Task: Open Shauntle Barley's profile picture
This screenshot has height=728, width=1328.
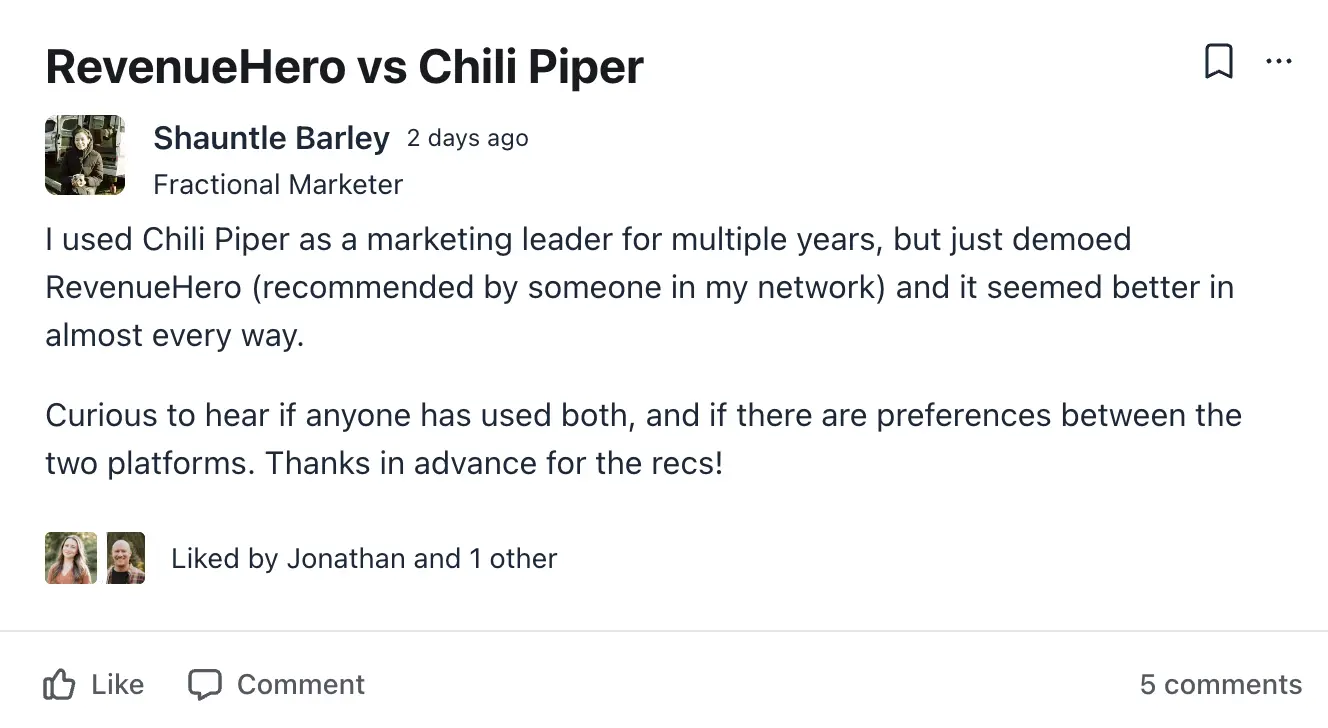Action: pos(84,155)
